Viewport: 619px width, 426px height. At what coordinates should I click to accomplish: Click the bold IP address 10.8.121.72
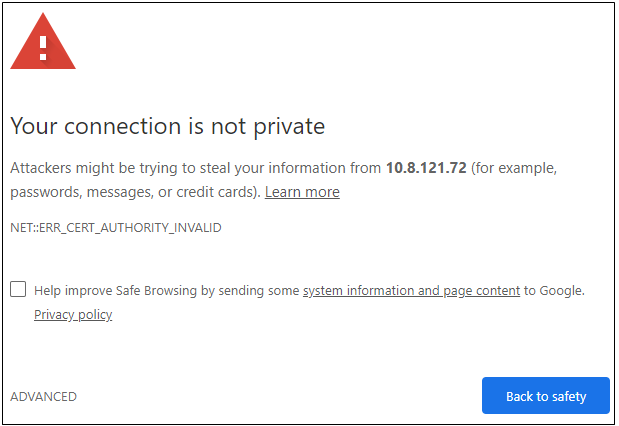click(x=426, y=168)
